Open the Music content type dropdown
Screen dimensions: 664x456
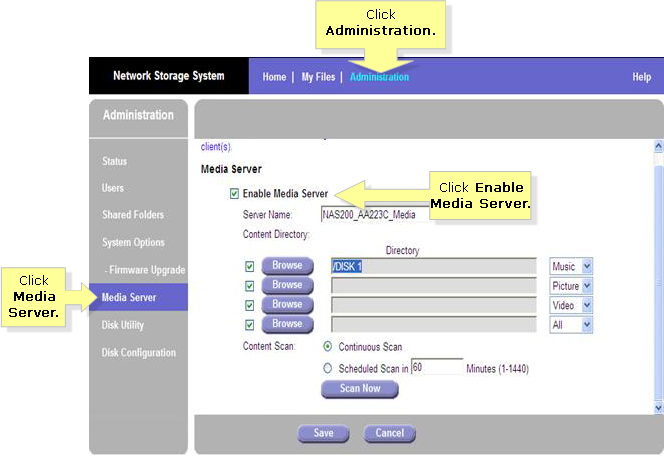tap(571, 266)
